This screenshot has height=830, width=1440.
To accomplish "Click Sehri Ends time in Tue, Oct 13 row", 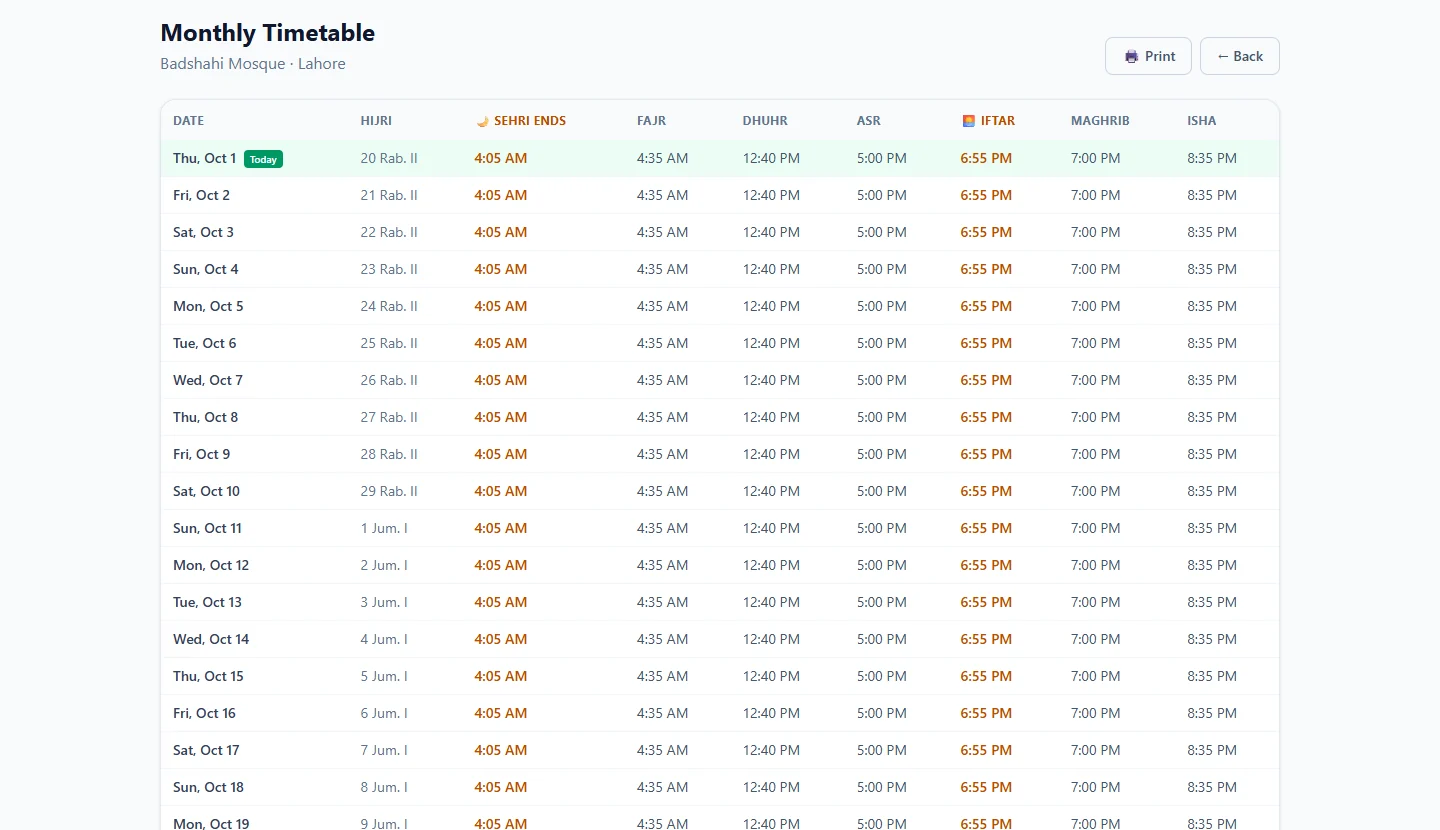I will coord(501,602).
